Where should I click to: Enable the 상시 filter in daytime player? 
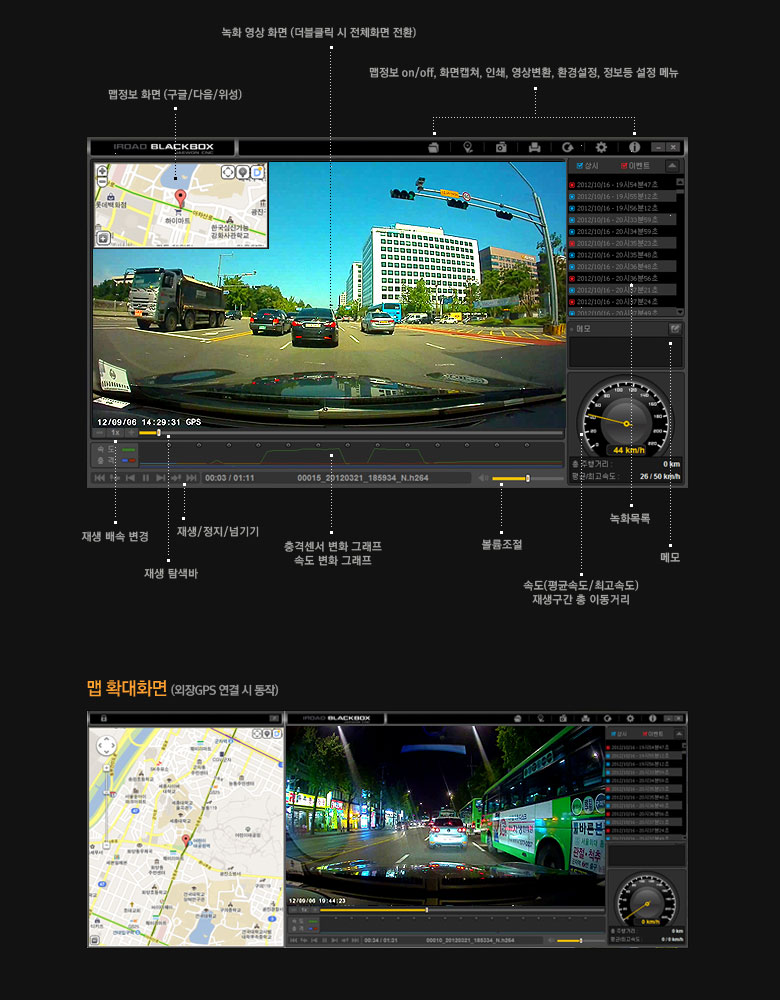(587, 166)
